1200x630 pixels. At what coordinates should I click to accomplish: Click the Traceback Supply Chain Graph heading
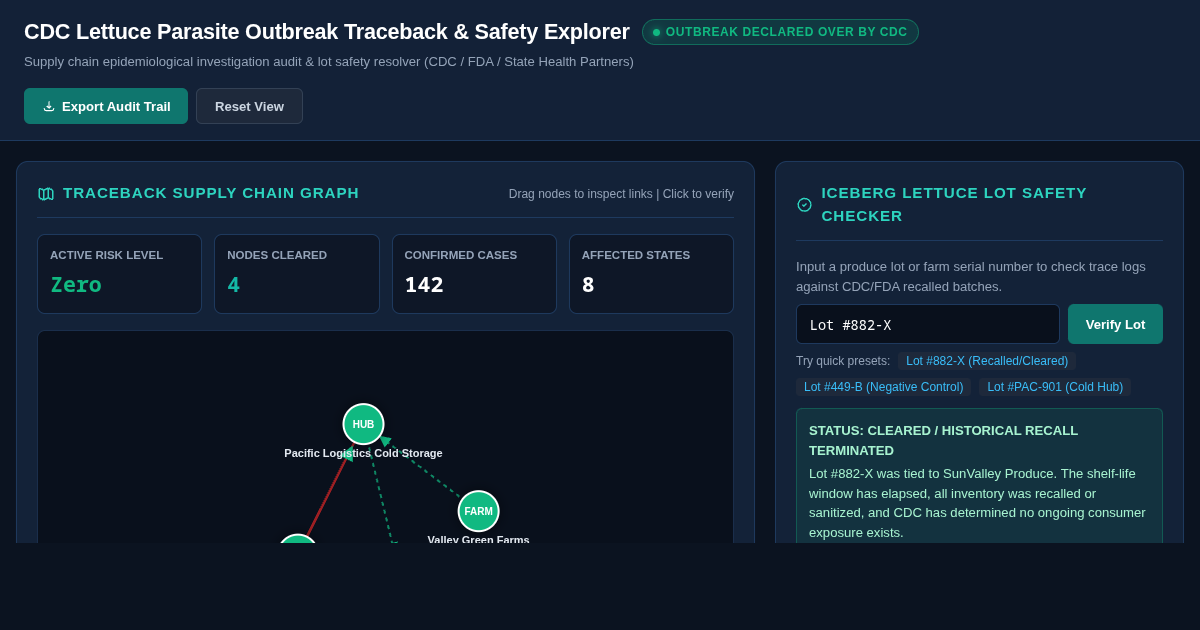(211, 193)
